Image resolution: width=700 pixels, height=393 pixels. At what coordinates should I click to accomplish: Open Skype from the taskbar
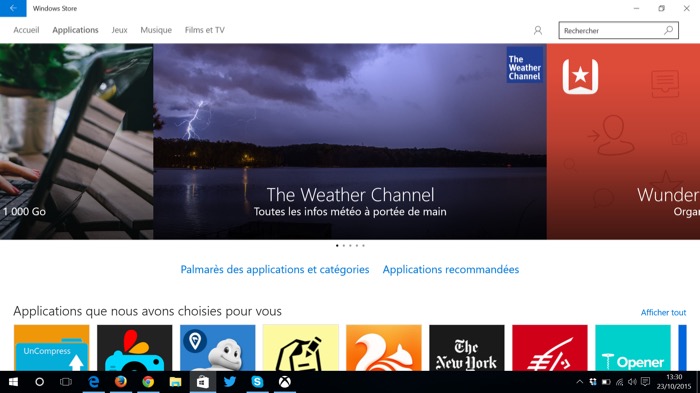[257, 382]
